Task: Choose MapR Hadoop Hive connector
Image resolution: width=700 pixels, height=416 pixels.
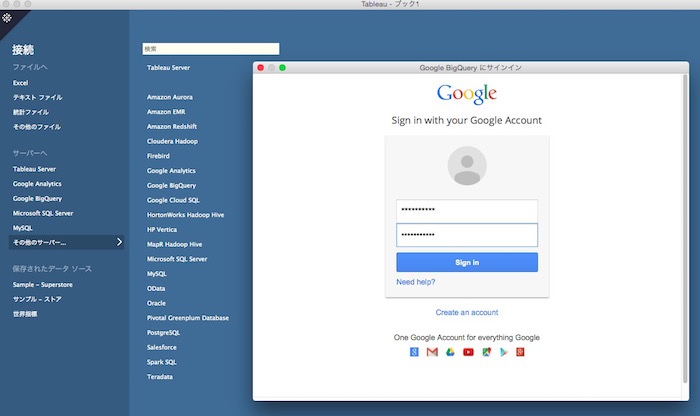Action: coord(175,245)
